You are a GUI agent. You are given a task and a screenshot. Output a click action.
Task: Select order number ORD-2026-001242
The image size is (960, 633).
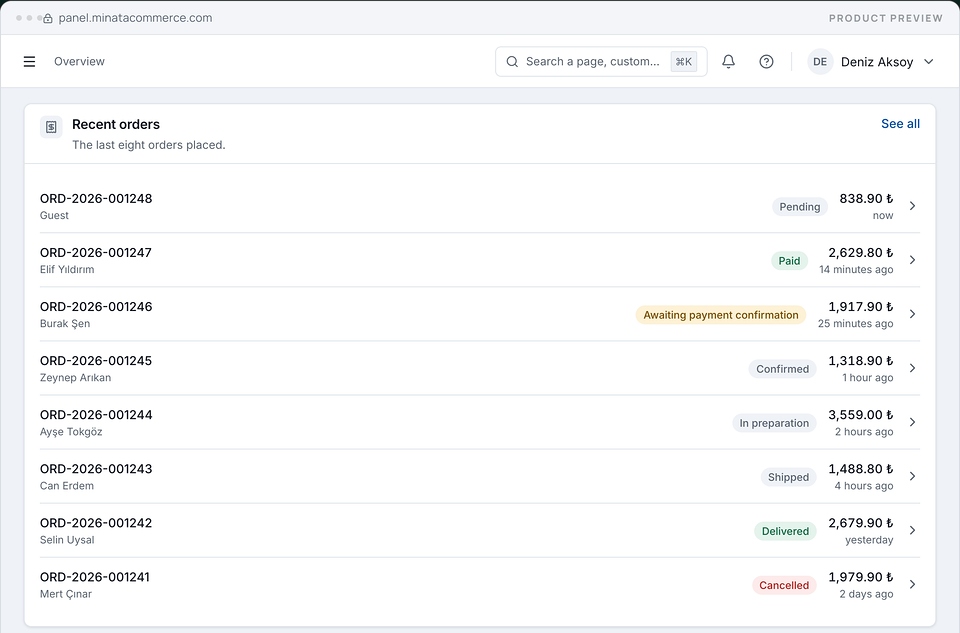[96, 523]
